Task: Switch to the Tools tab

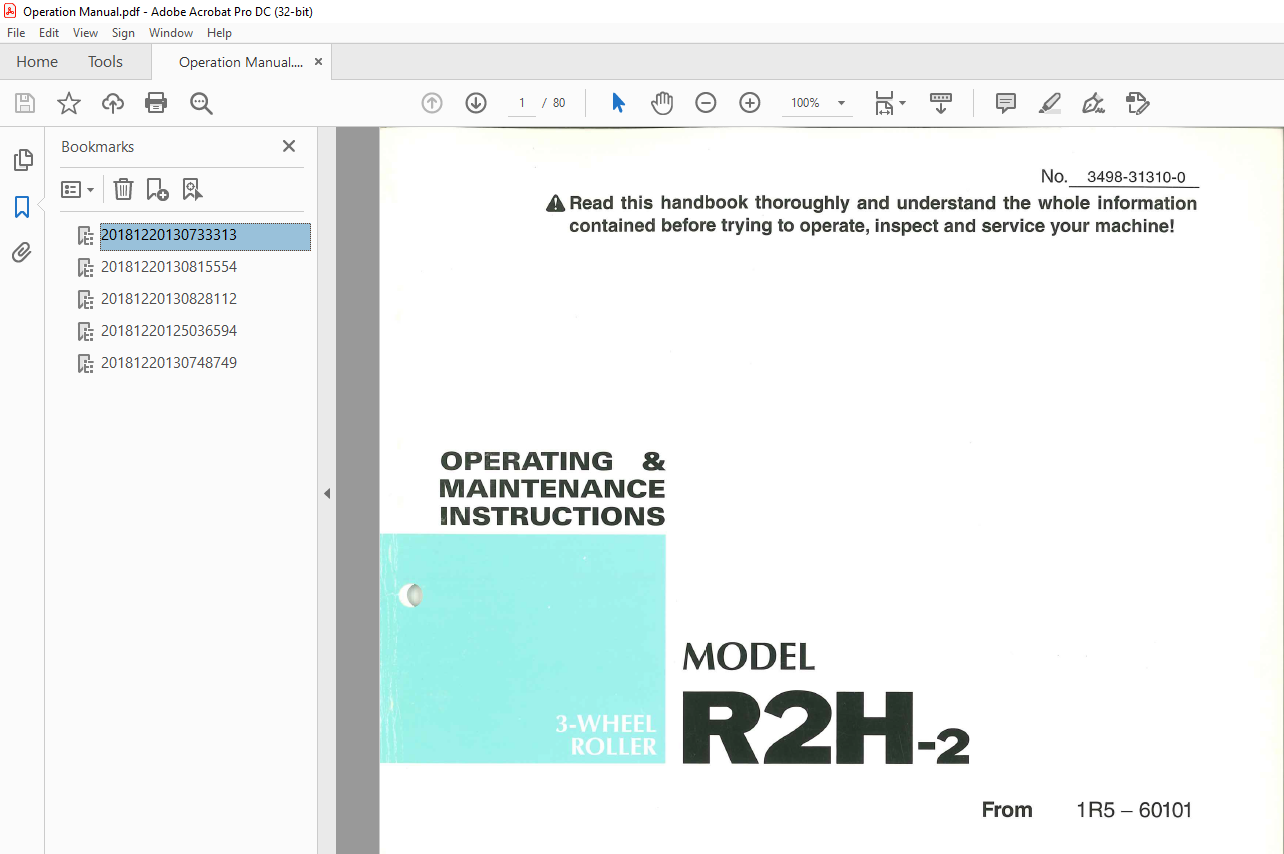Action: (x=105, y=62)
